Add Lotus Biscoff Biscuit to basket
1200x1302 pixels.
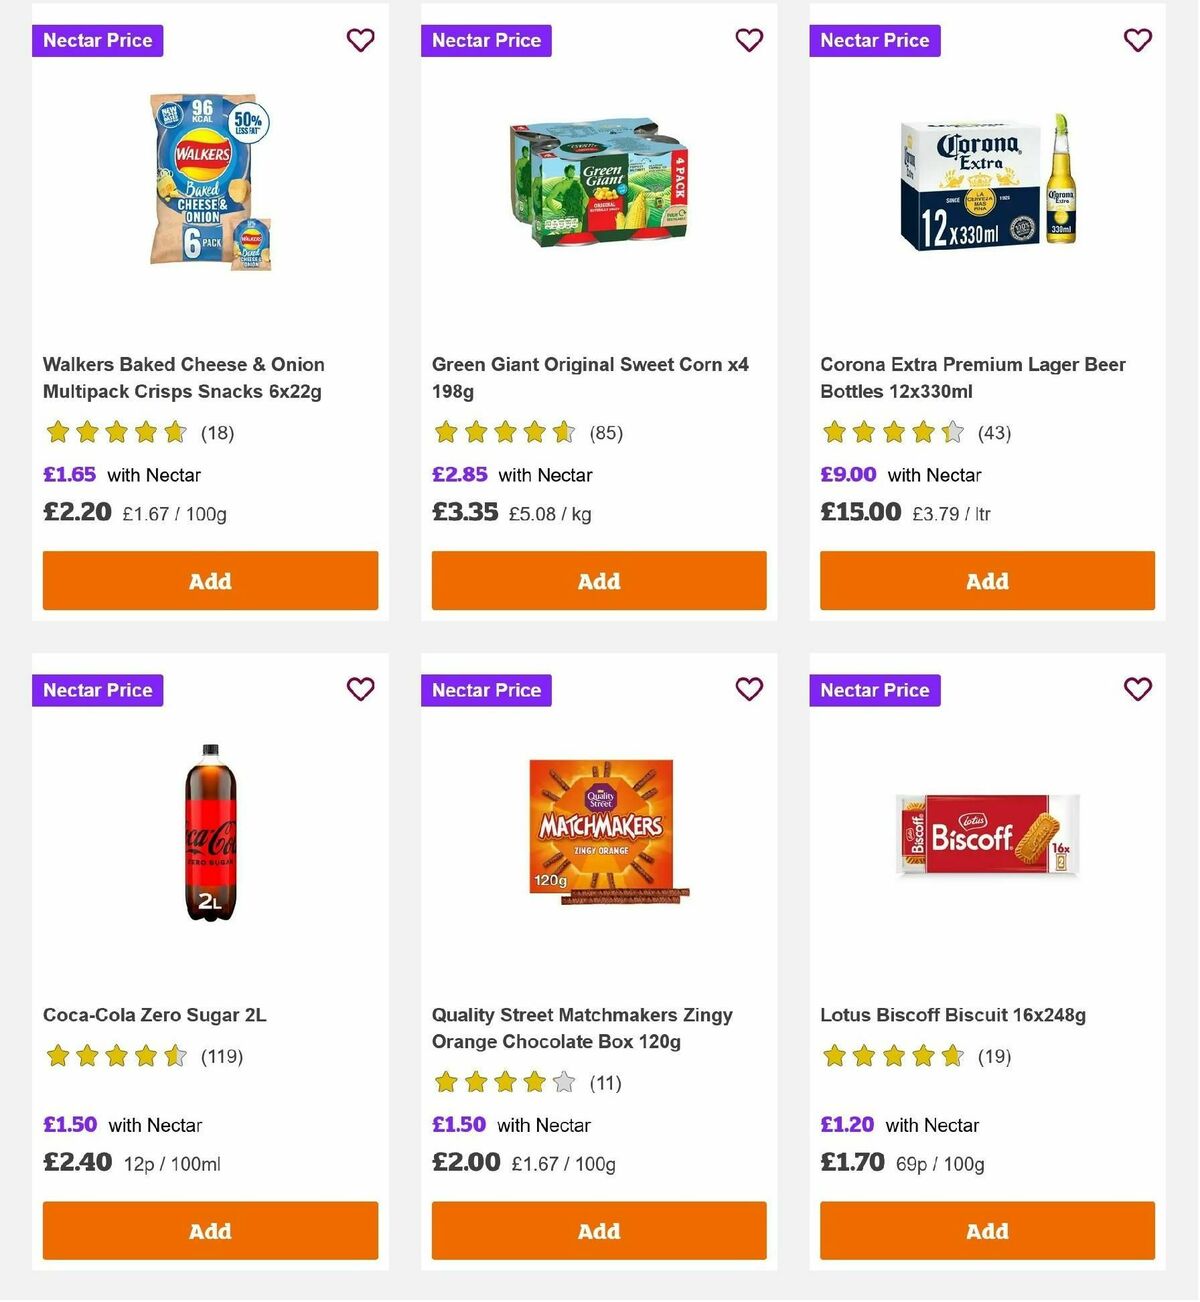coord(987,1231)
